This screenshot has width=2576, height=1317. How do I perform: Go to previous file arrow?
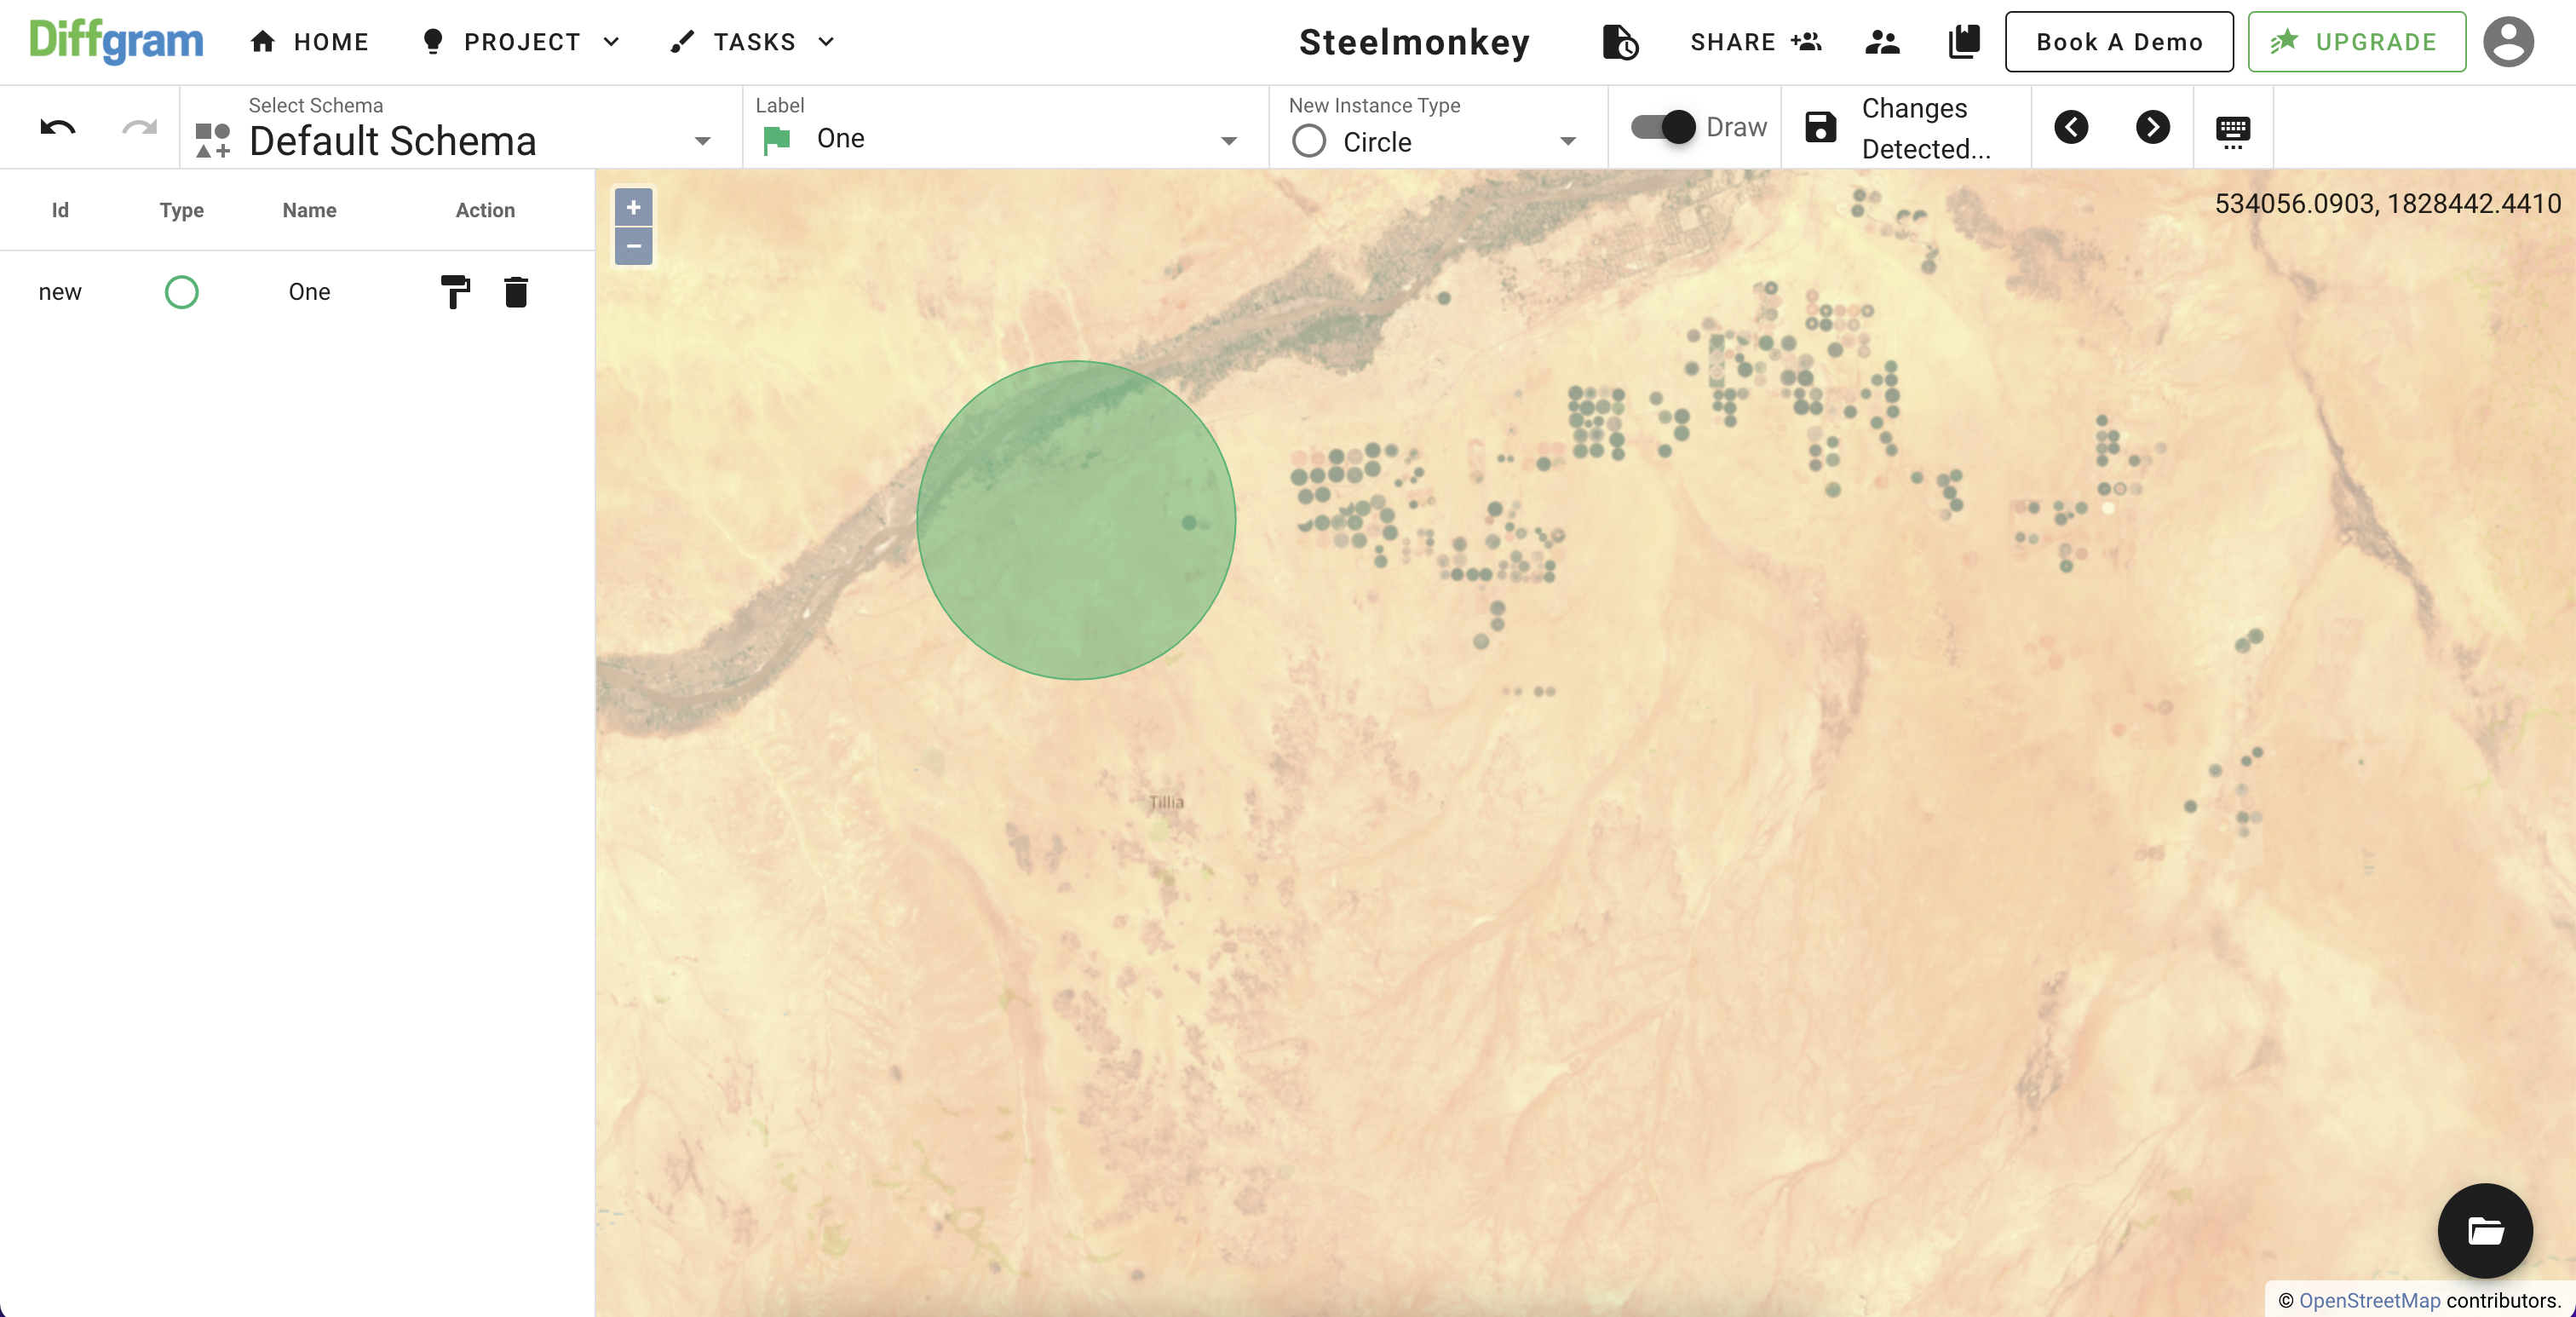(x=2071, y=127)
